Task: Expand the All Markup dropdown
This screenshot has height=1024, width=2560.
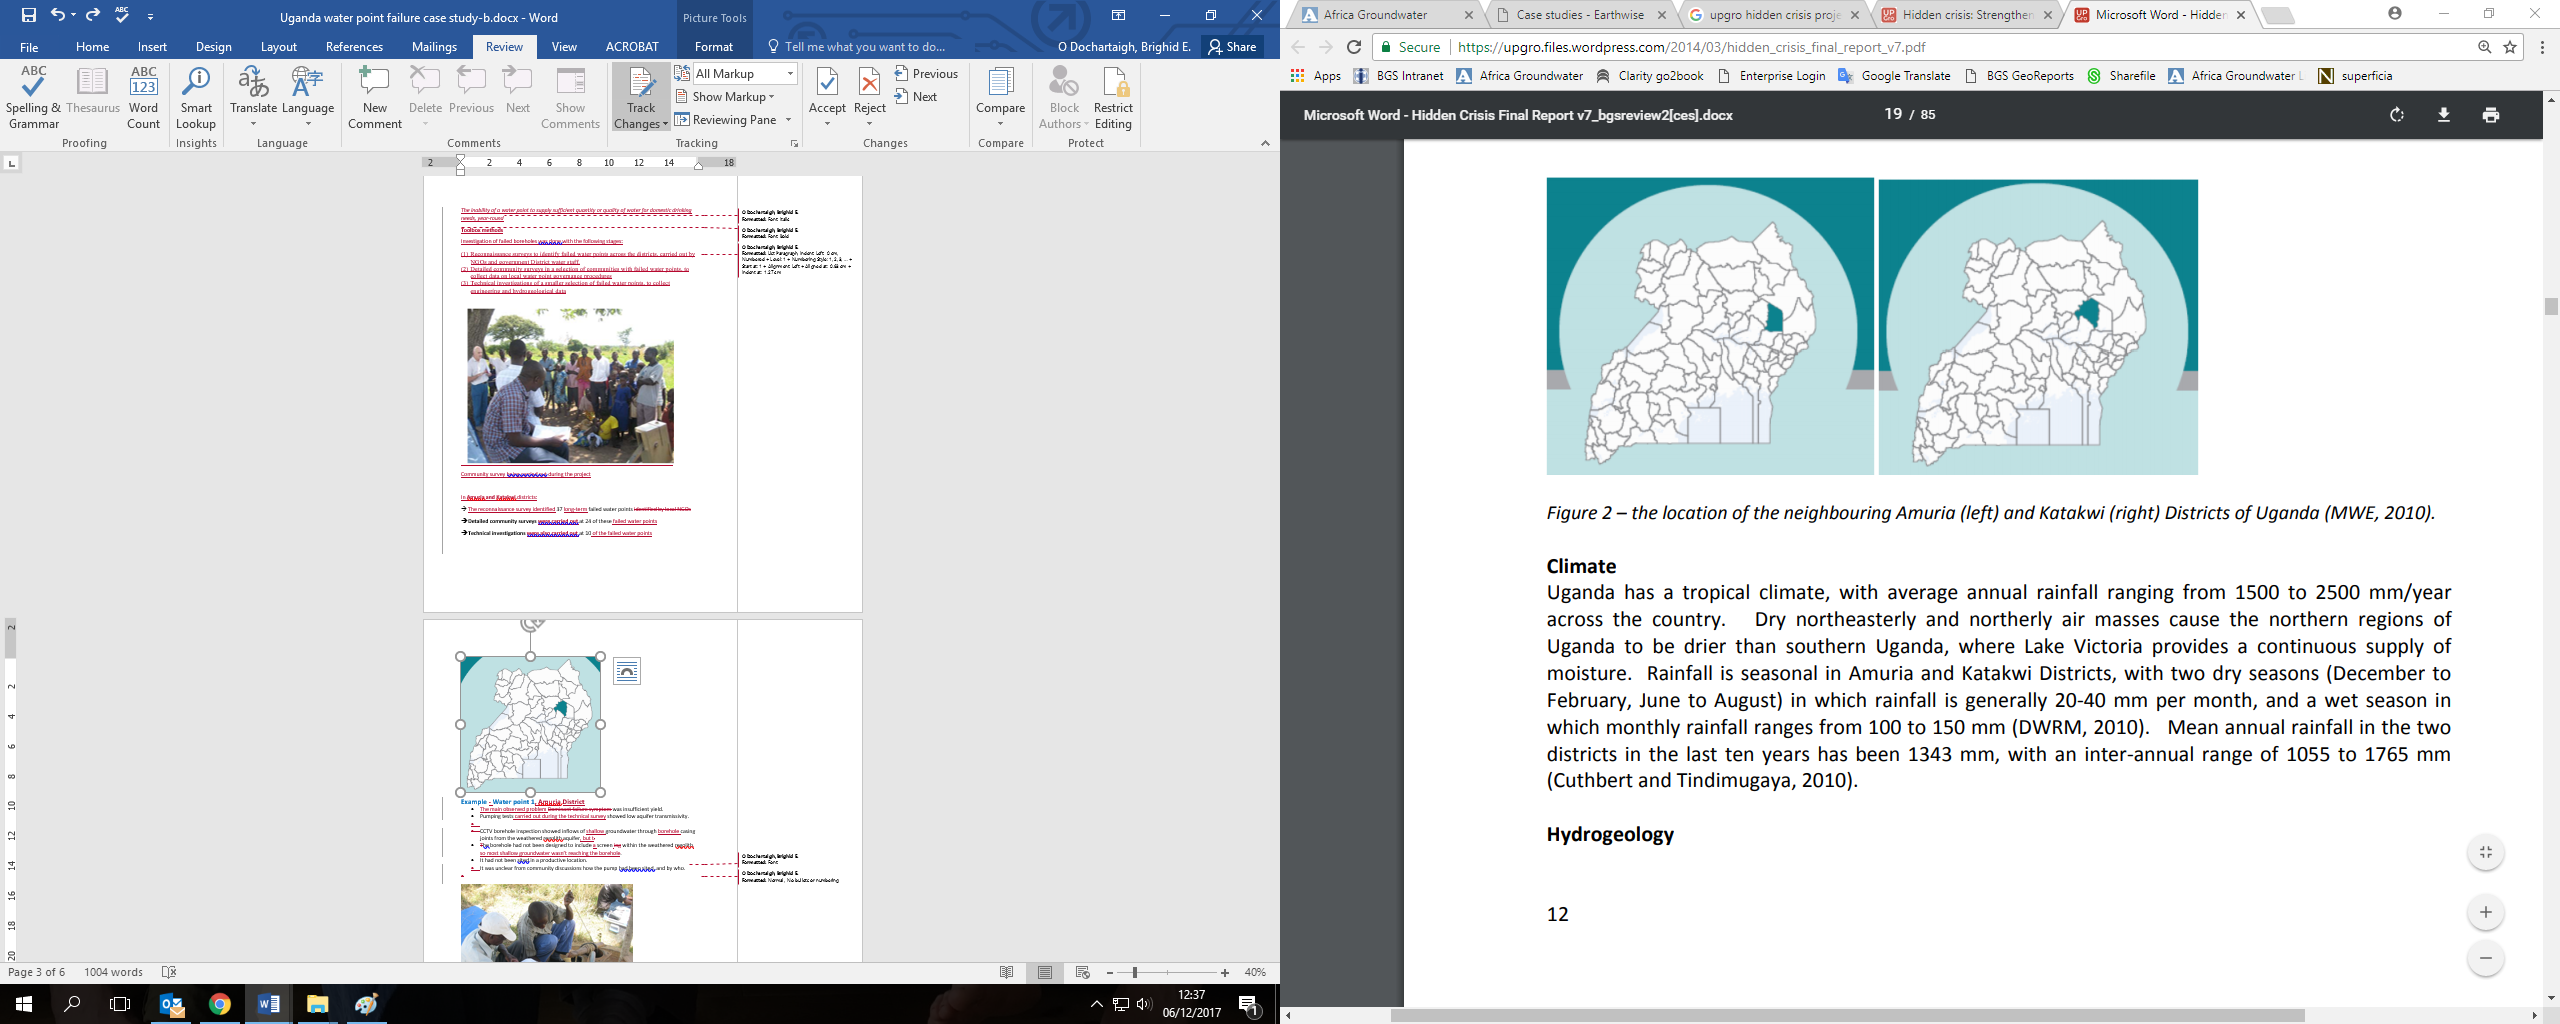Action: [x=790, y=73]
